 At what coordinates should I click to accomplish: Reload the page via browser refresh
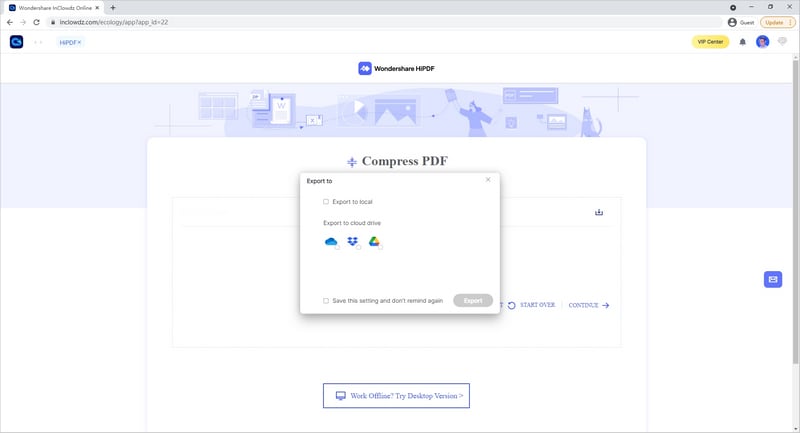pyautogui.click(x=36, y=22)
